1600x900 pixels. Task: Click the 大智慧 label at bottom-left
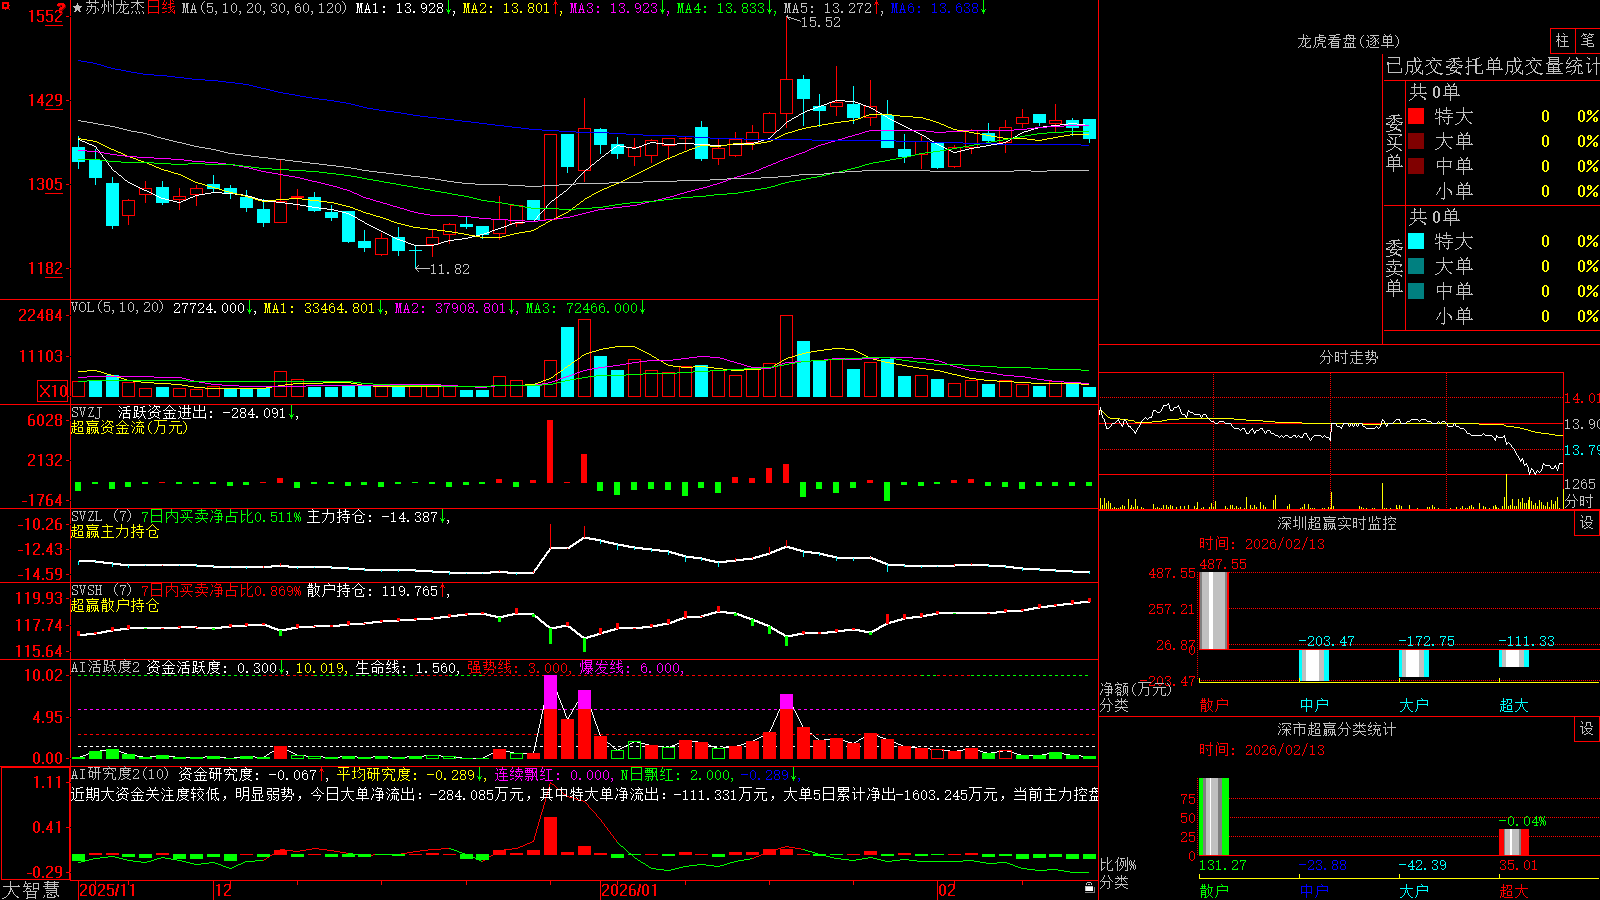click(31, 889)
